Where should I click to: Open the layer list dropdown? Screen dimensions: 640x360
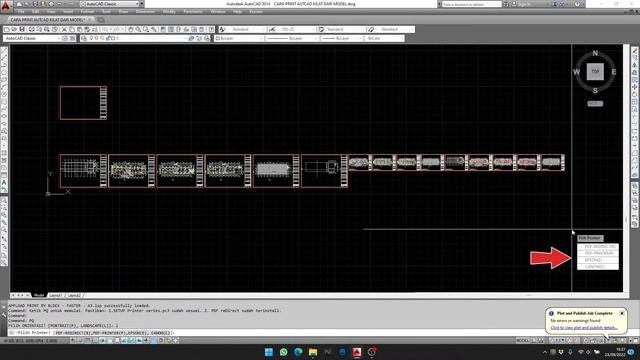[x=139, y=38]
